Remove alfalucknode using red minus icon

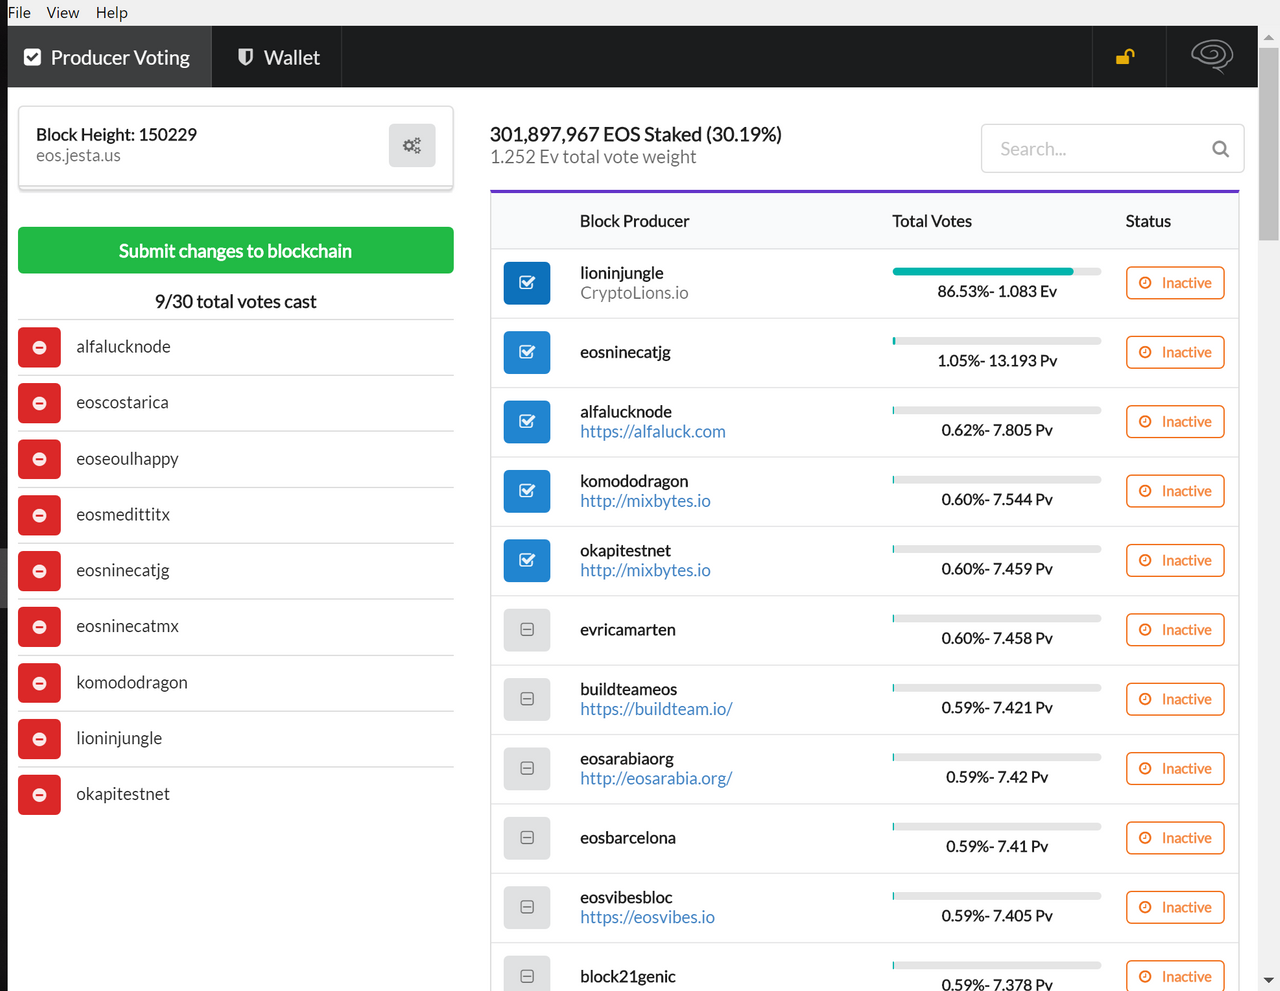[x=40, y=348]
